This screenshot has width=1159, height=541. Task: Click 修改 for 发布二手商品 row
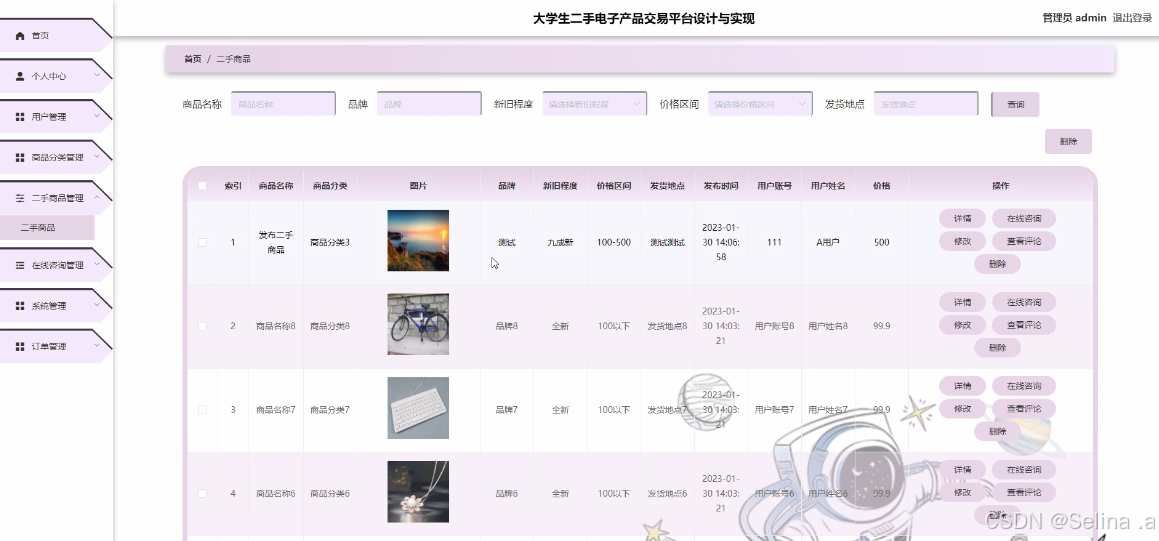point(962,241)
